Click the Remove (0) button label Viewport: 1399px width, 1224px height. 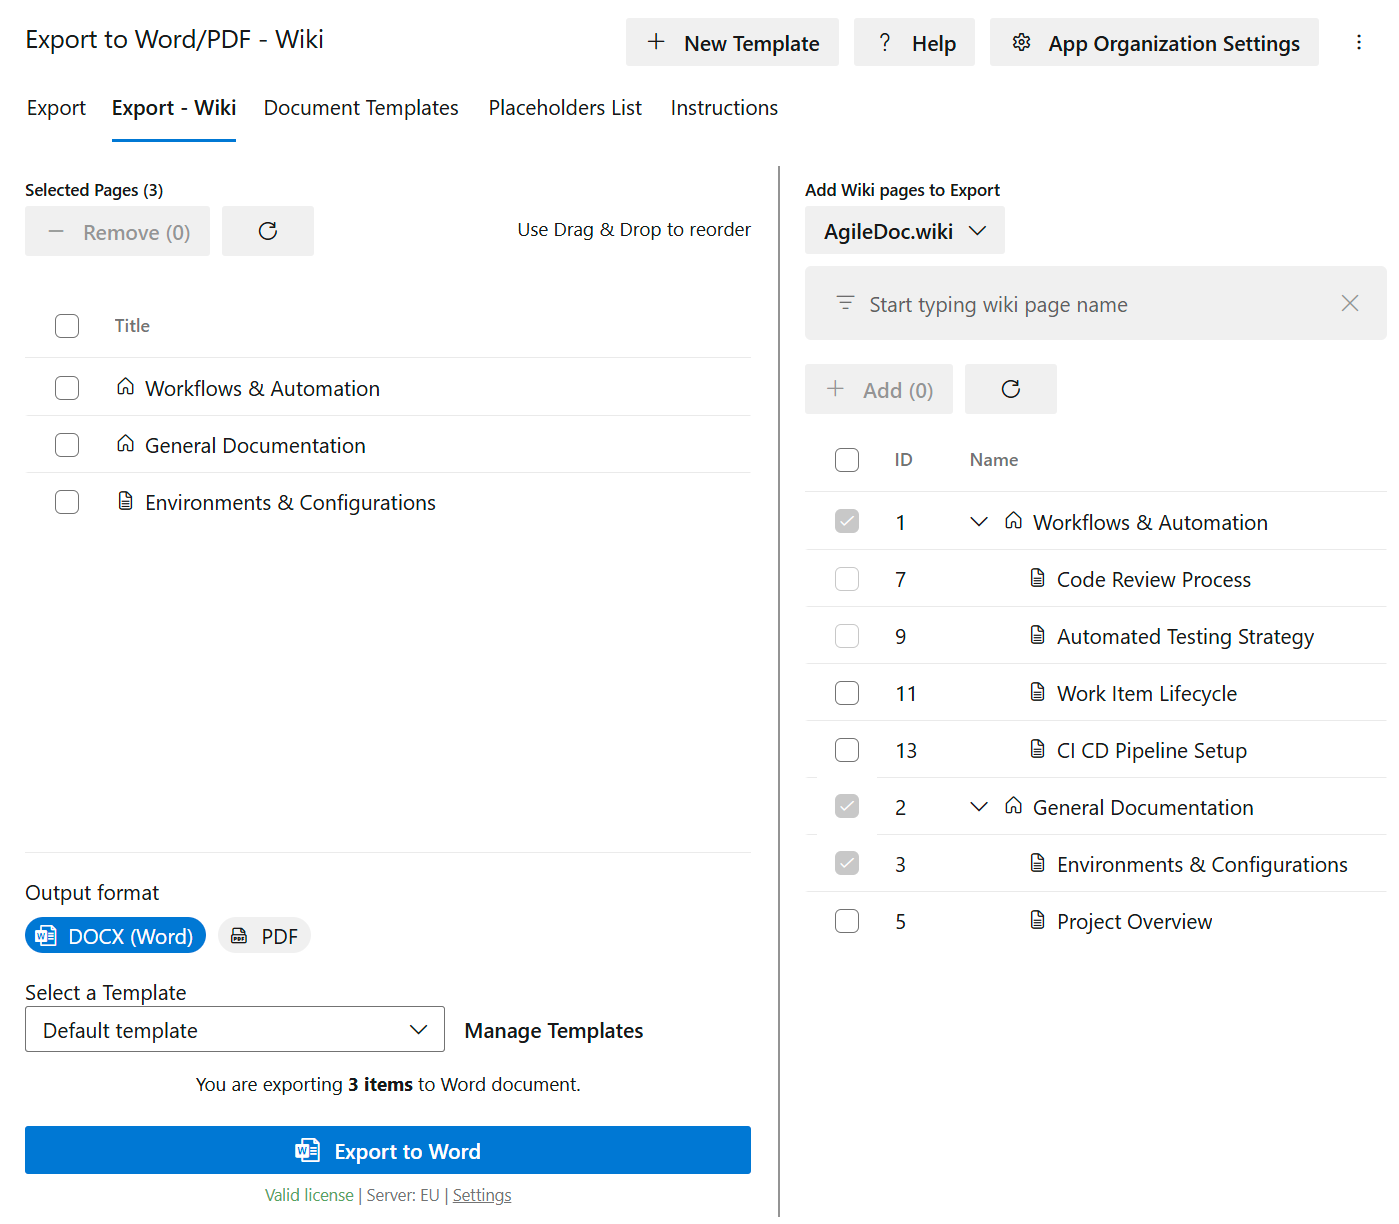click(x=137, y=232)
